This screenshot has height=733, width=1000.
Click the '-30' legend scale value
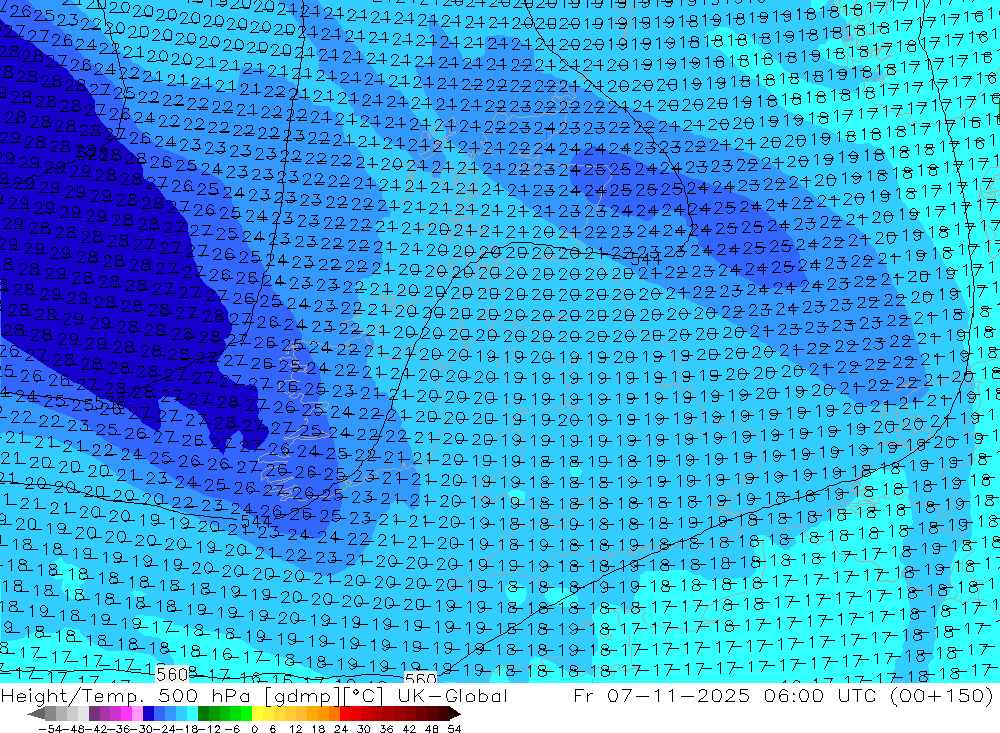tap(140, 729)
